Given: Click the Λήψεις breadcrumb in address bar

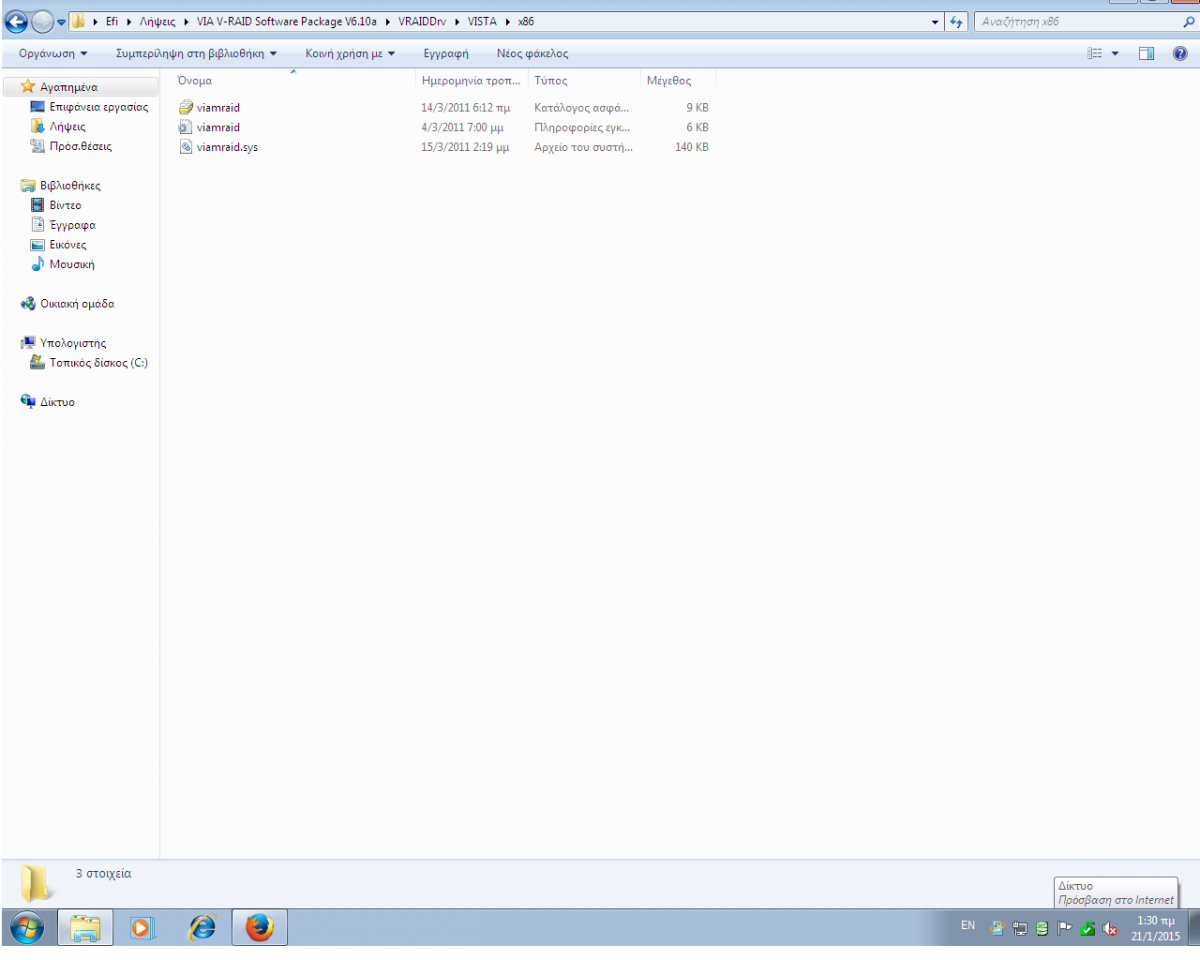Looking at the screenshot, I should tap(157, 21).
